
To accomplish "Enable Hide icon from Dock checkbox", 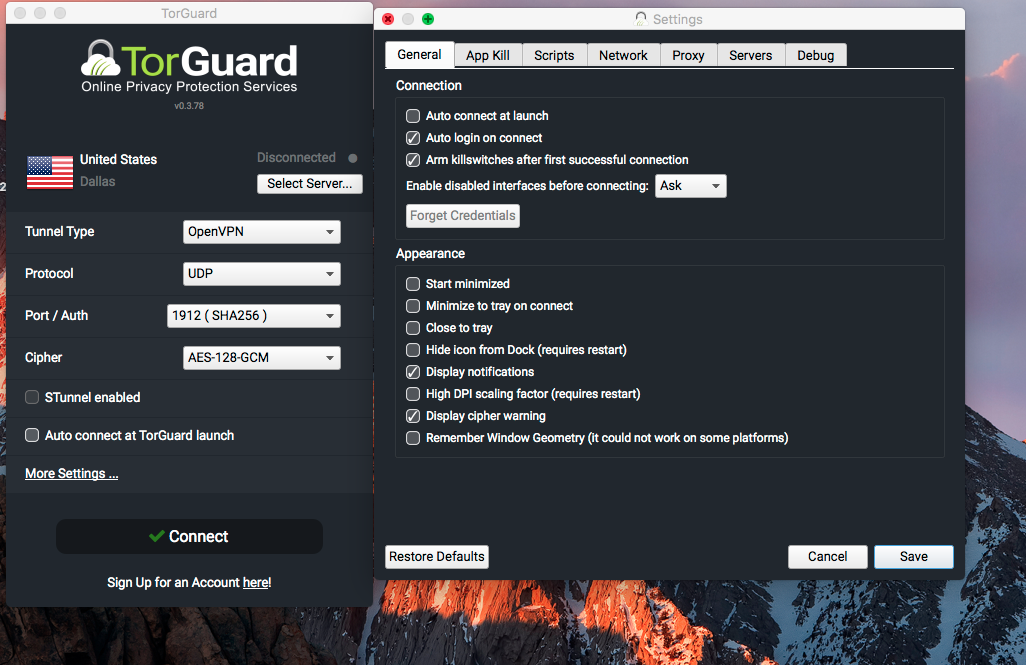I will click(413, 350).
